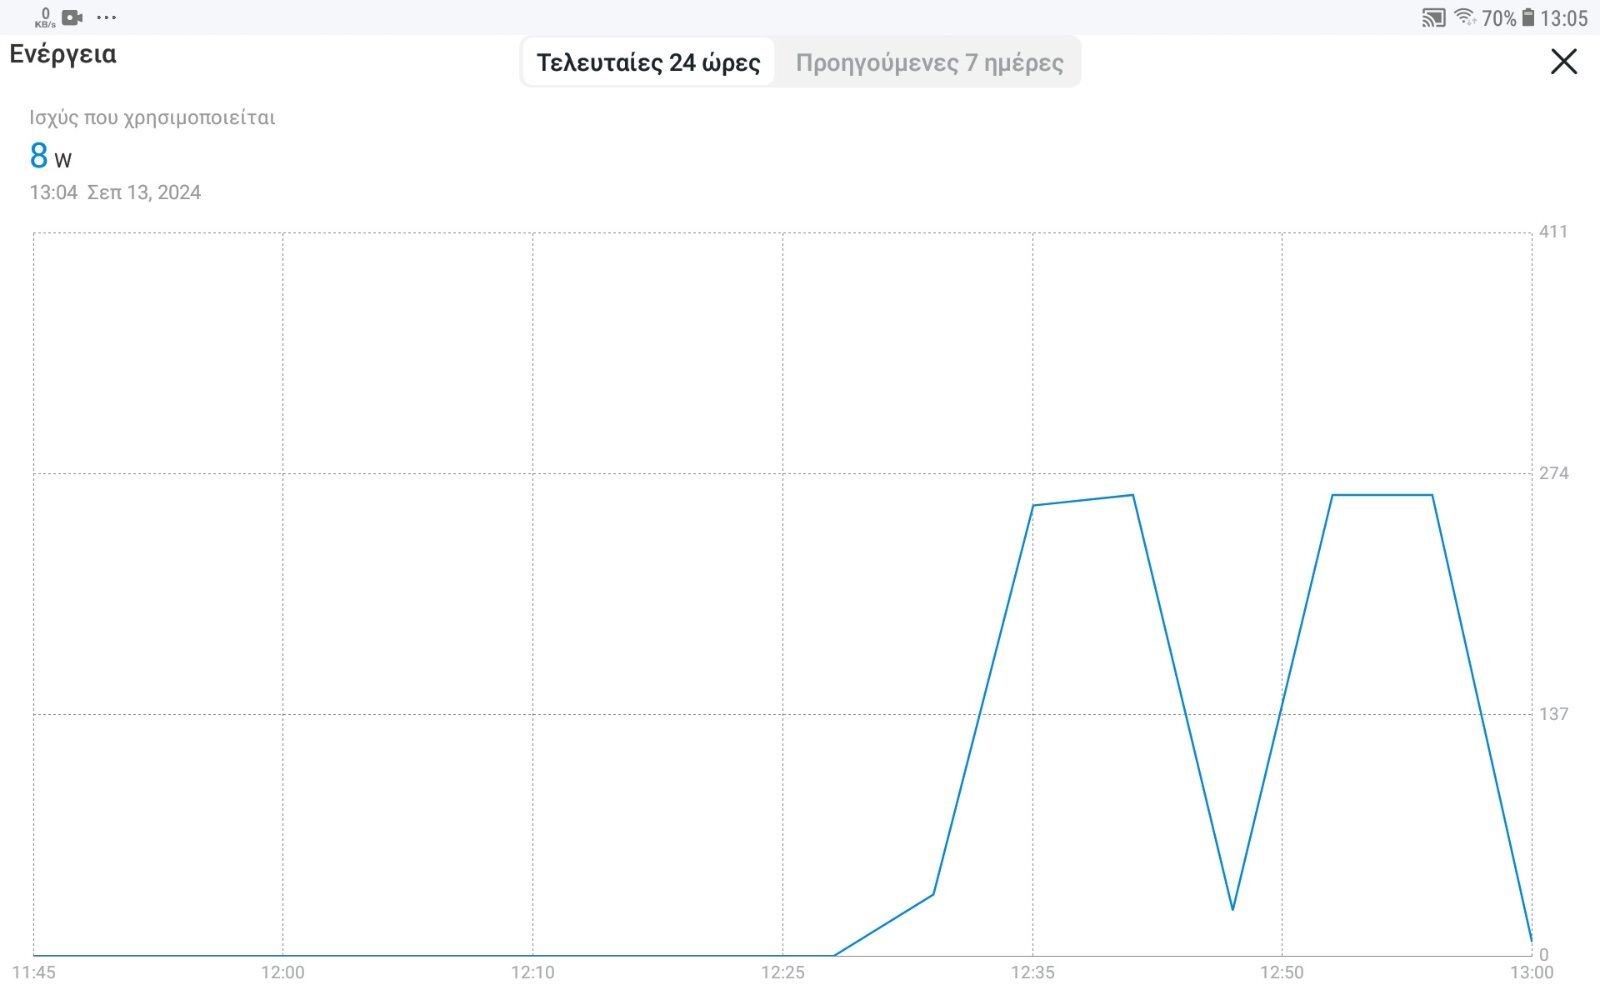Tap the Wi-Fi signal icon

(x=1465, y=17)
